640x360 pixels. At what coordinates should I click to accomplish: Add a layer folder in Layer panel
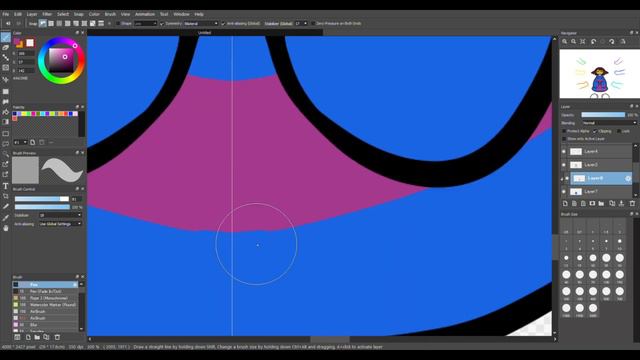[601, 203]
